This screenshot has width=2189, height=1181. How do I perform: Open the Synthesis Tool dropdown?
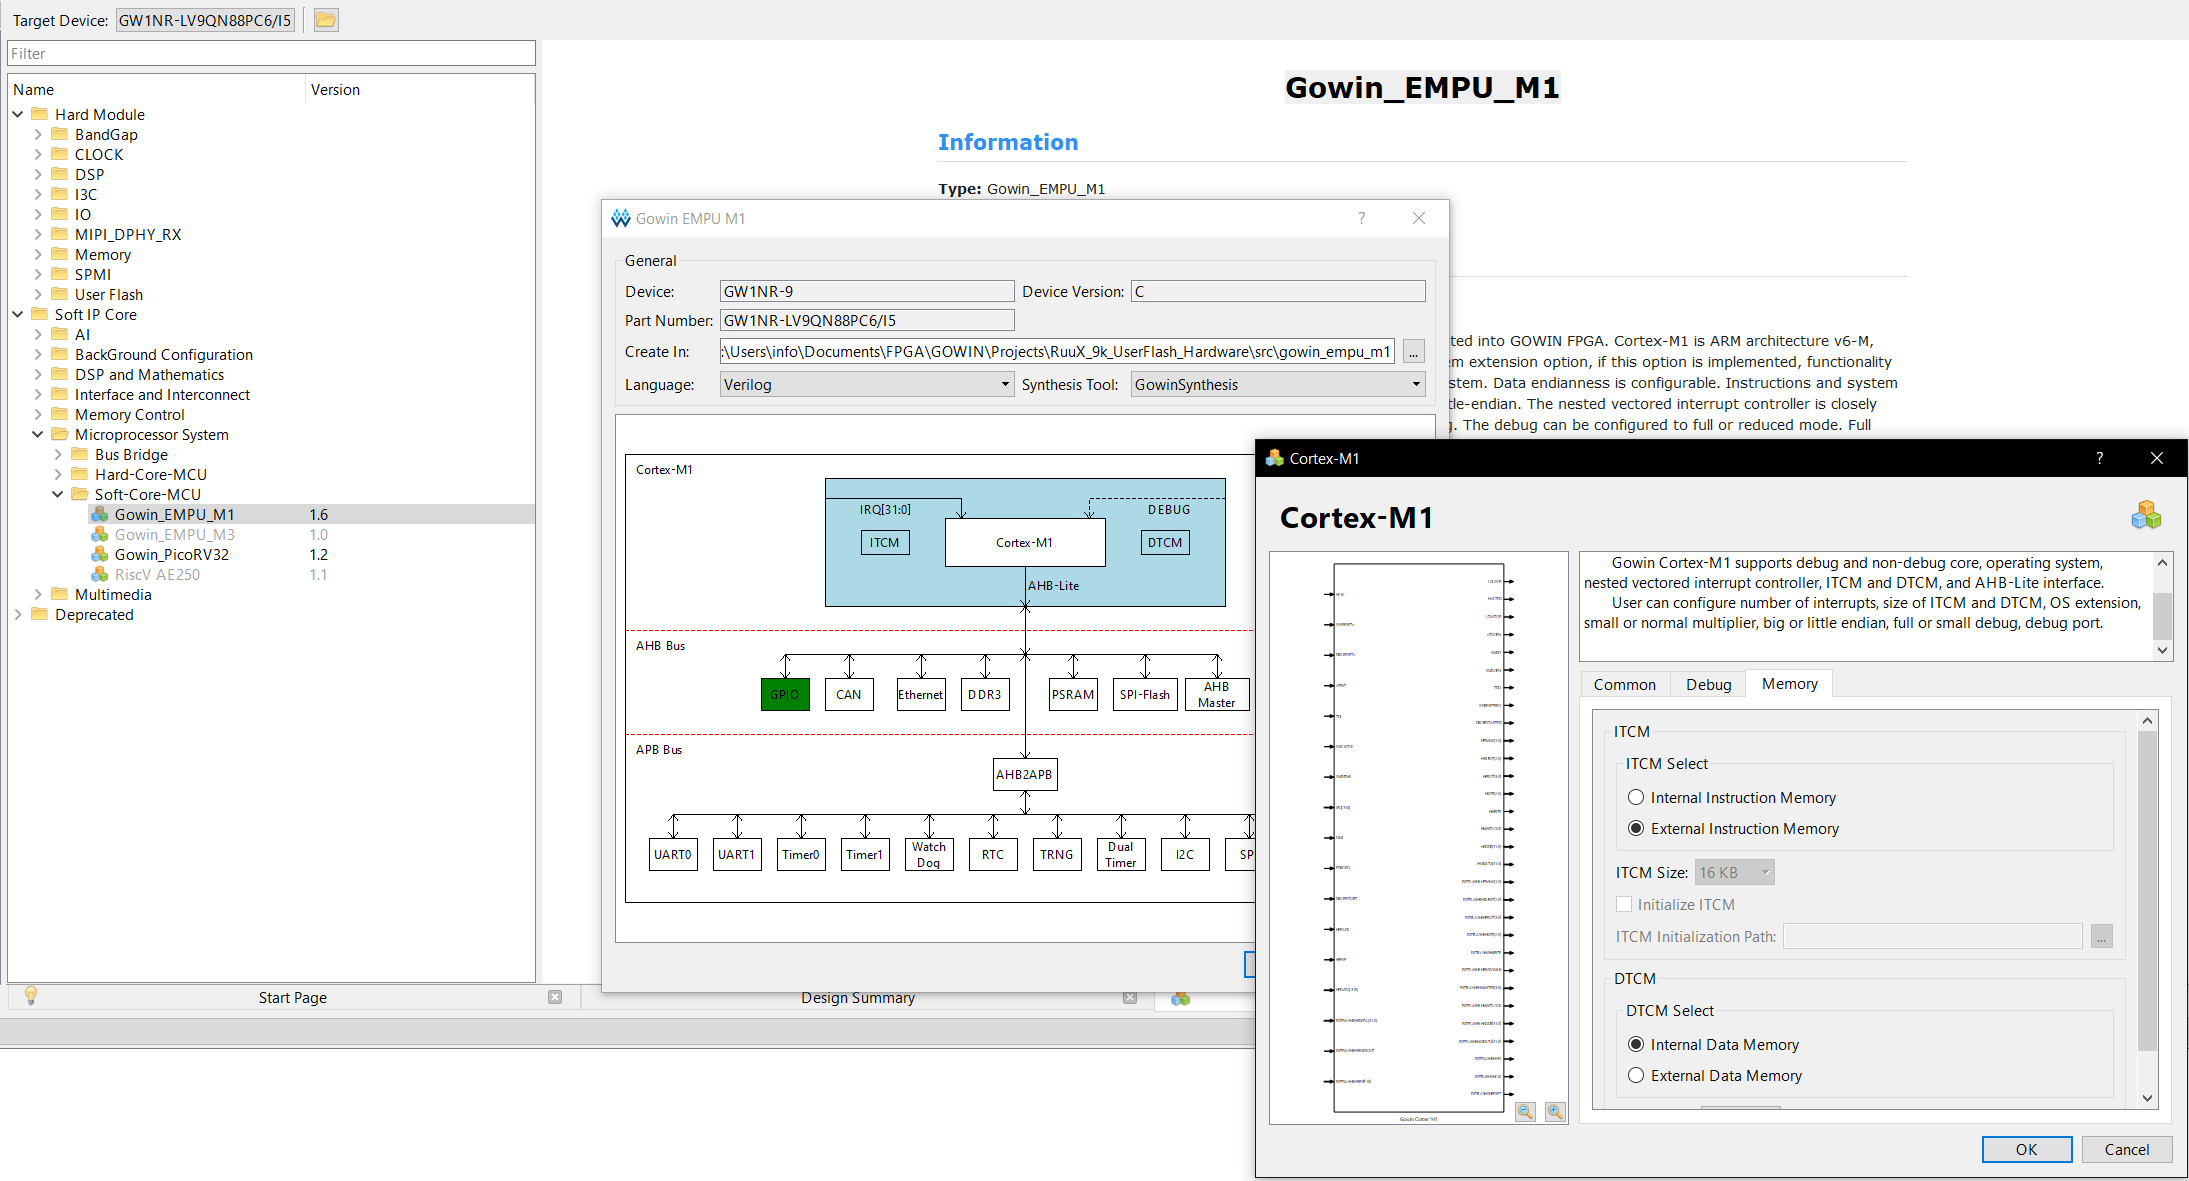pyautogui.click(x=1278, y=385)
